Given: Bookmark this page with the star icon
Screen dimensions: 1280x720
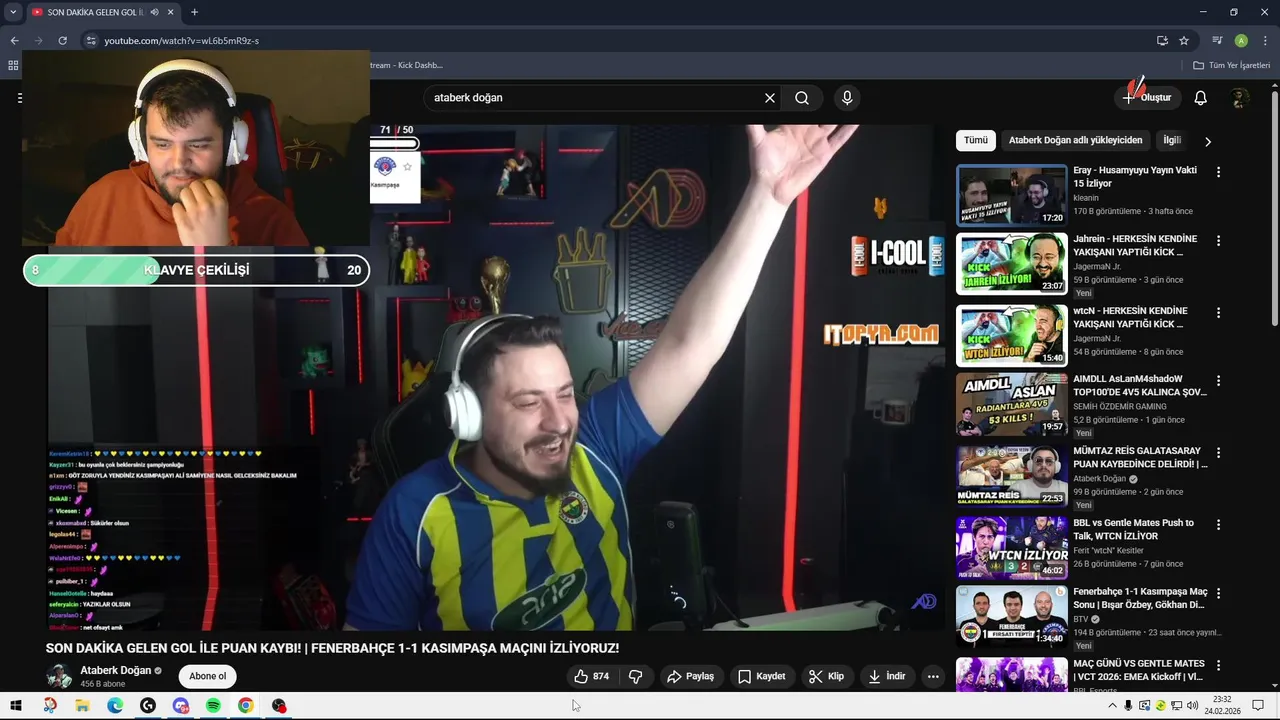Looking at the screenshot, I should coord(1184,41).
